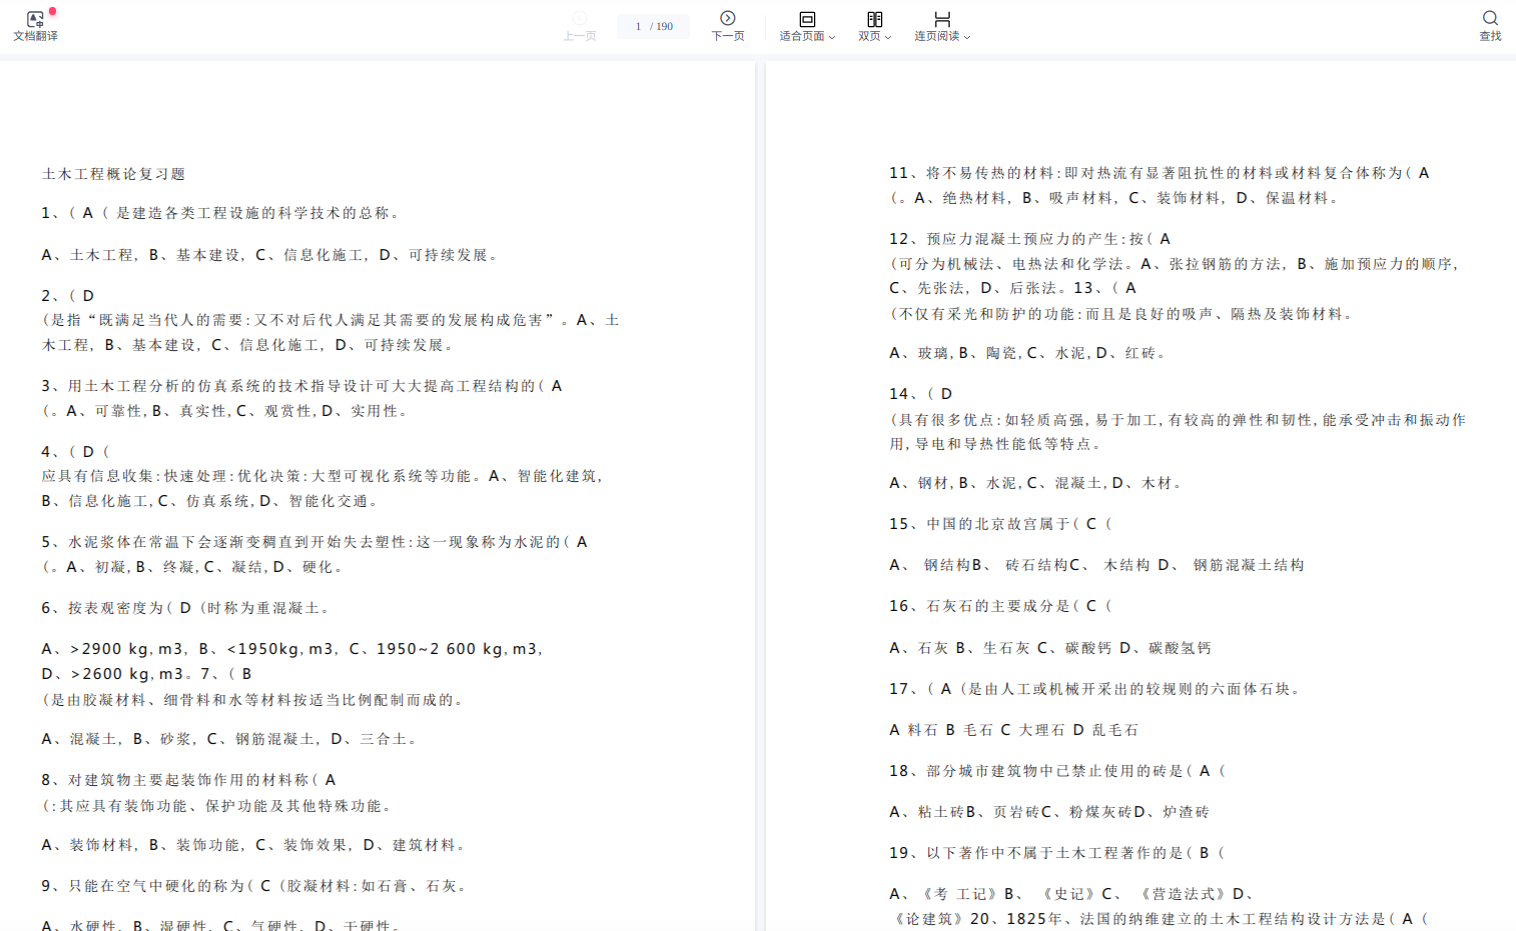This screenshot has width=1516, height=931.
Task: Expand the 适合页面 dropdown chevron
Action: (832, 37)
